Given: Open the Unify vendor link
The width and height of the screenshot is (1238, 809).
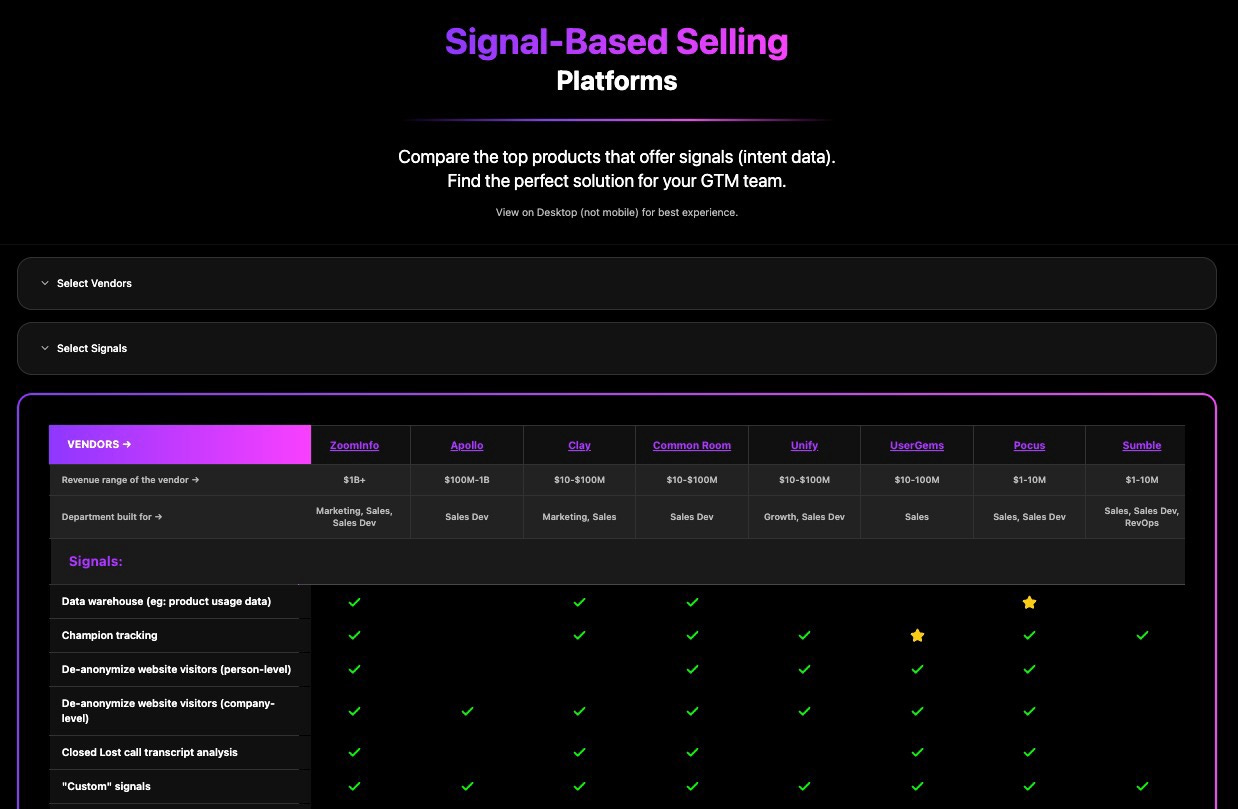Looking at the screenshot, I should (804, 445).
